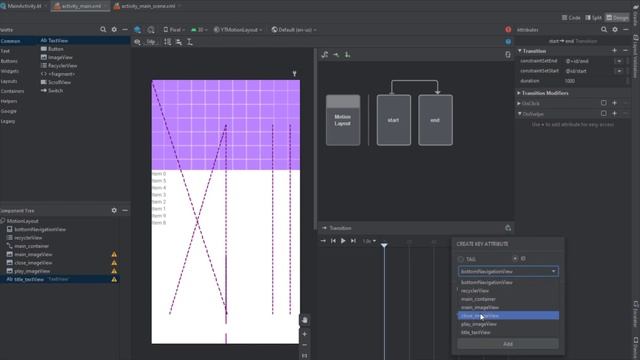Select the Buttons palette category
Screen dimensions: 640x360
point(9,61)
